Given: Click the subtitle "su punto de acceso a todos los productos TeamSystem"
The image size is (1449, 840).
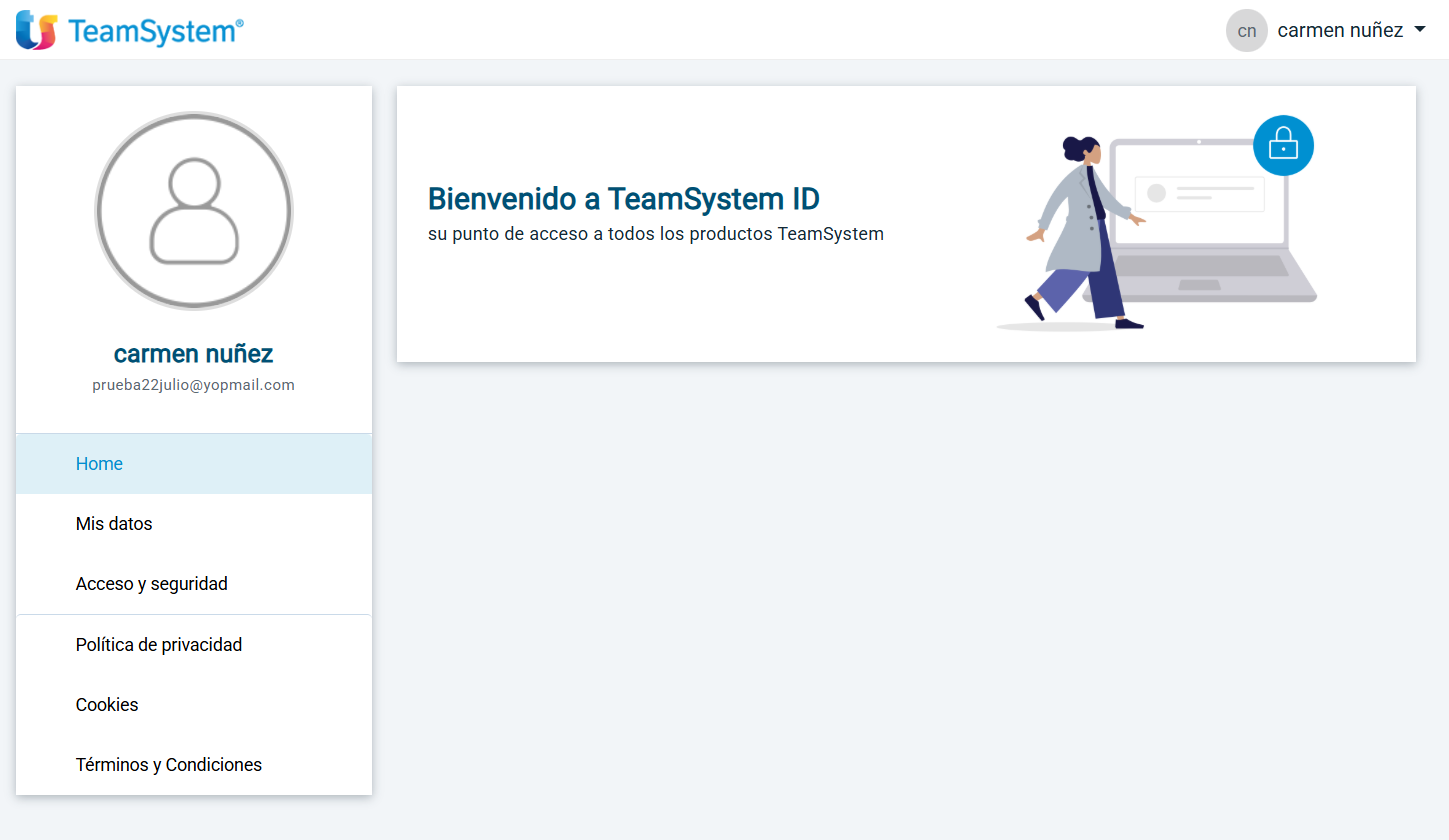Looking at the screenshot, I should click(x=656, y=235).
